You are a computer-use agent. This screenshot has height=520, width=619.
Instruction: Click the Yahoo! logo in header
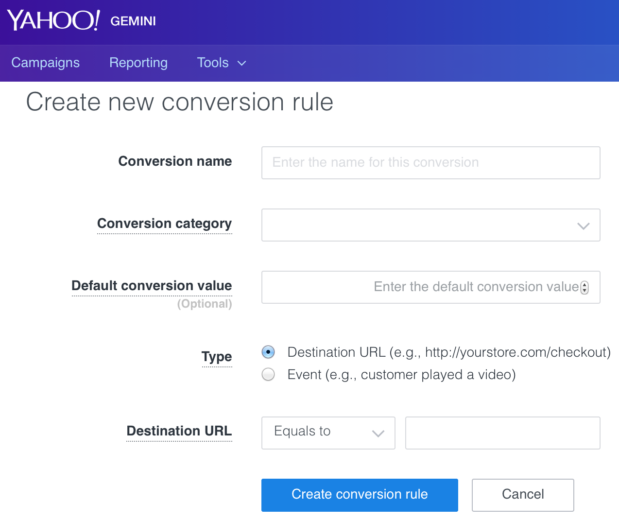point(53,20)
